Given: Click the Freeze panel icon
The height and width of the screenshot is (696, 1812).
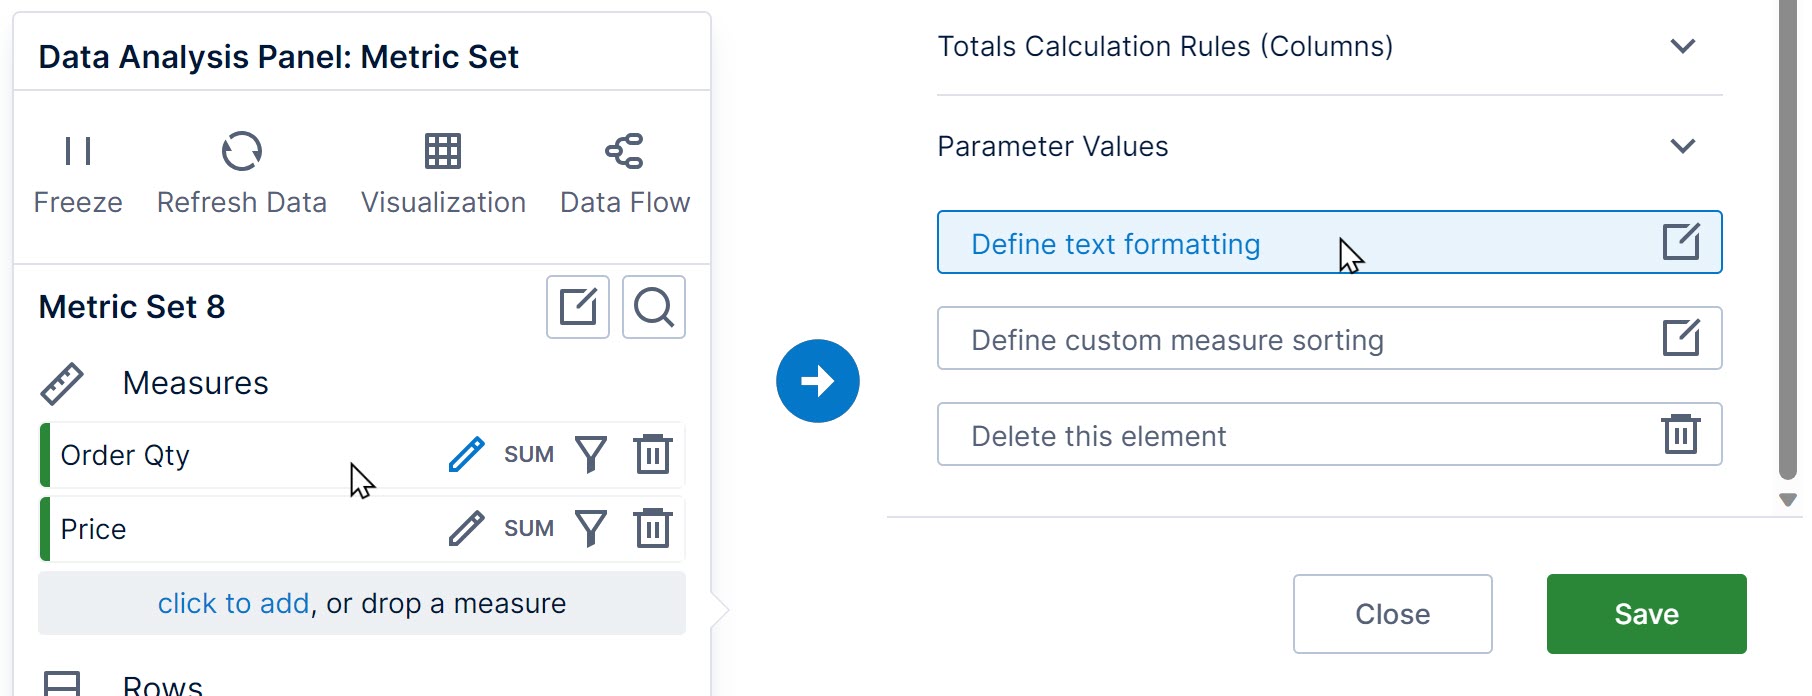Looking at the screenshot, I should point(78,152).
